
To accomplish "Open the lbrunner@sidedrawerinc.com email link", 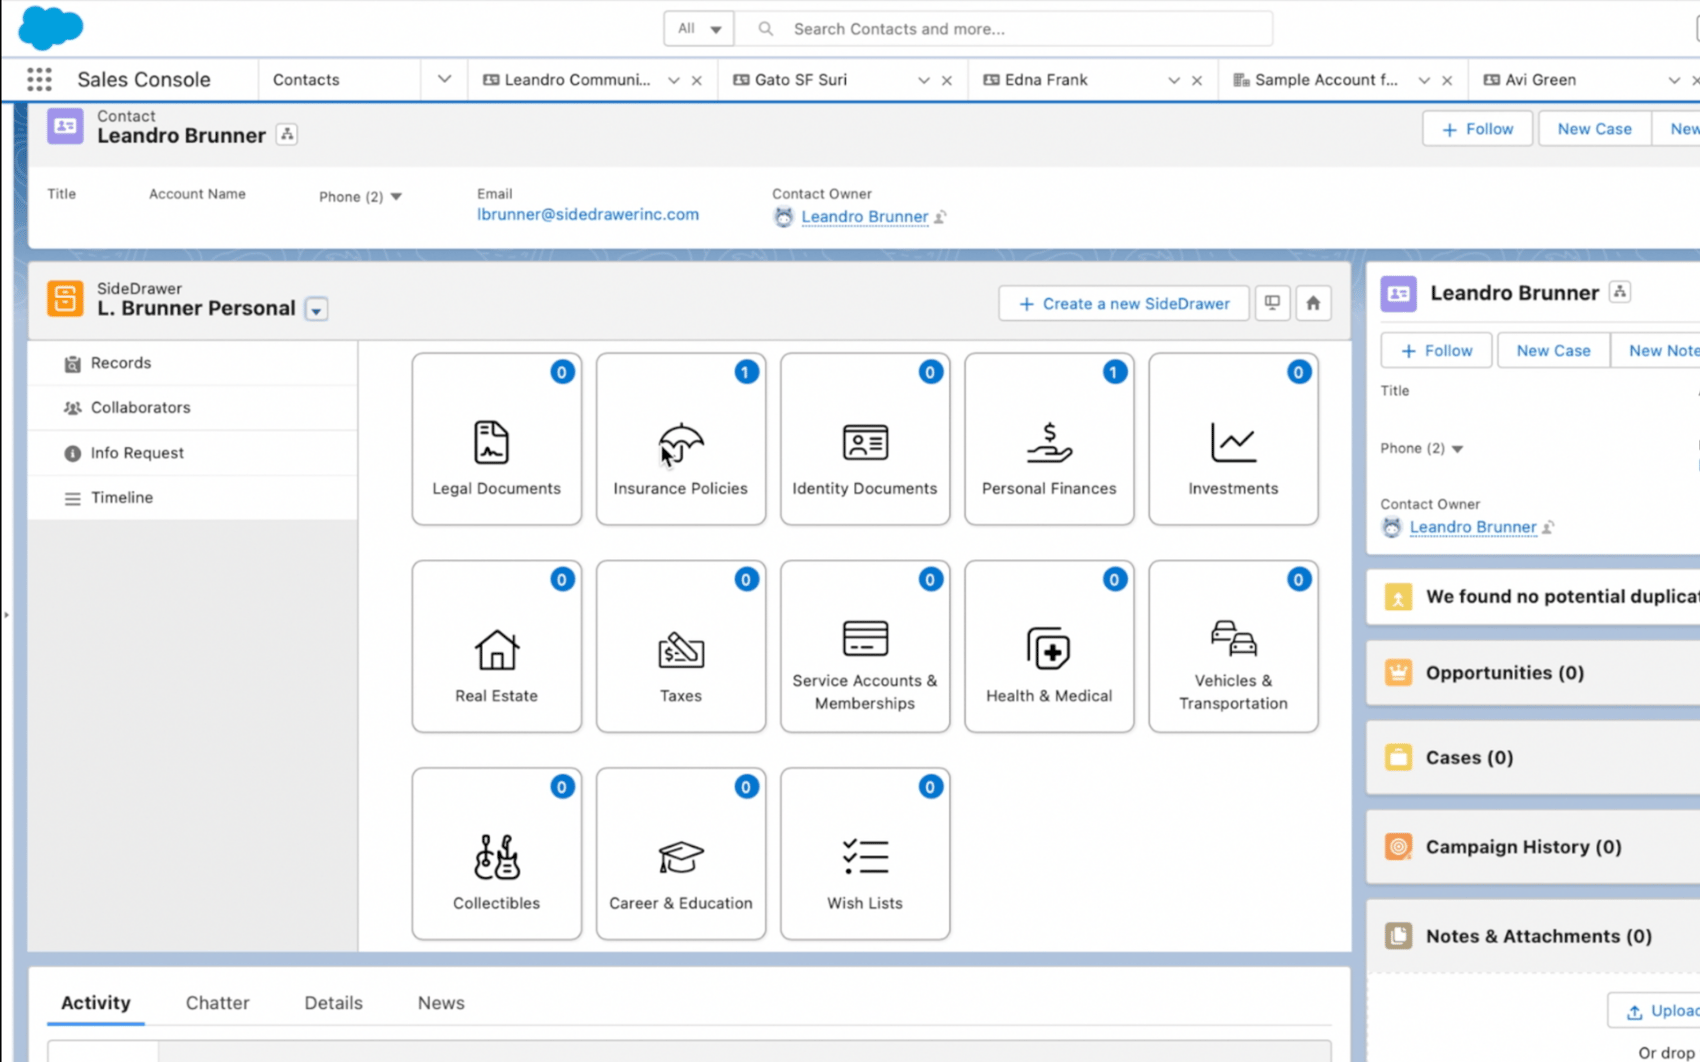I will 588,214.
